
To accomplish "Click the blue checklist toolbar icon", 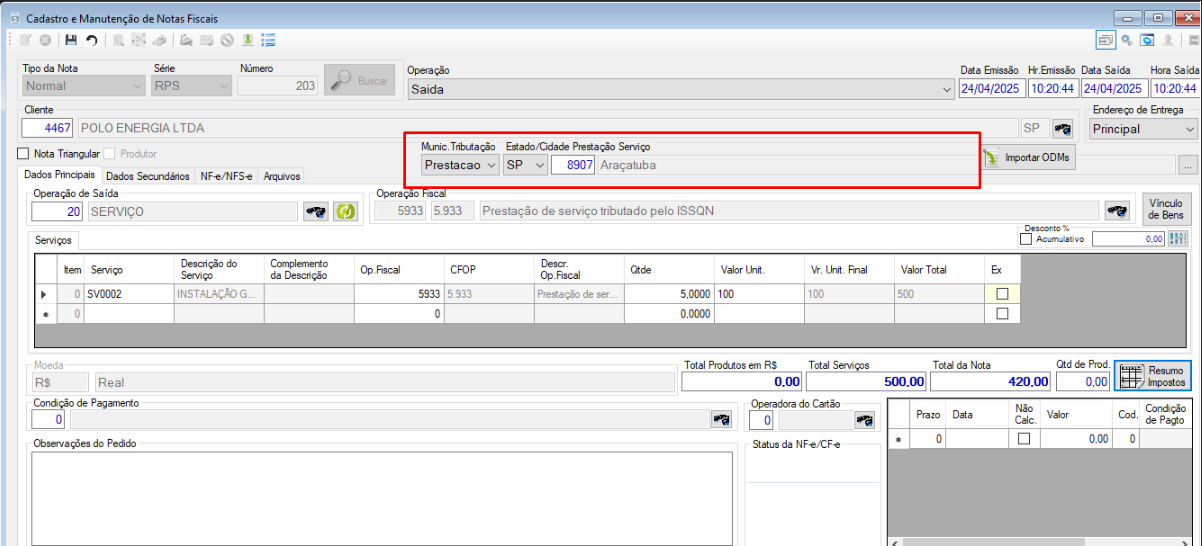I will (x=269, y=40).
